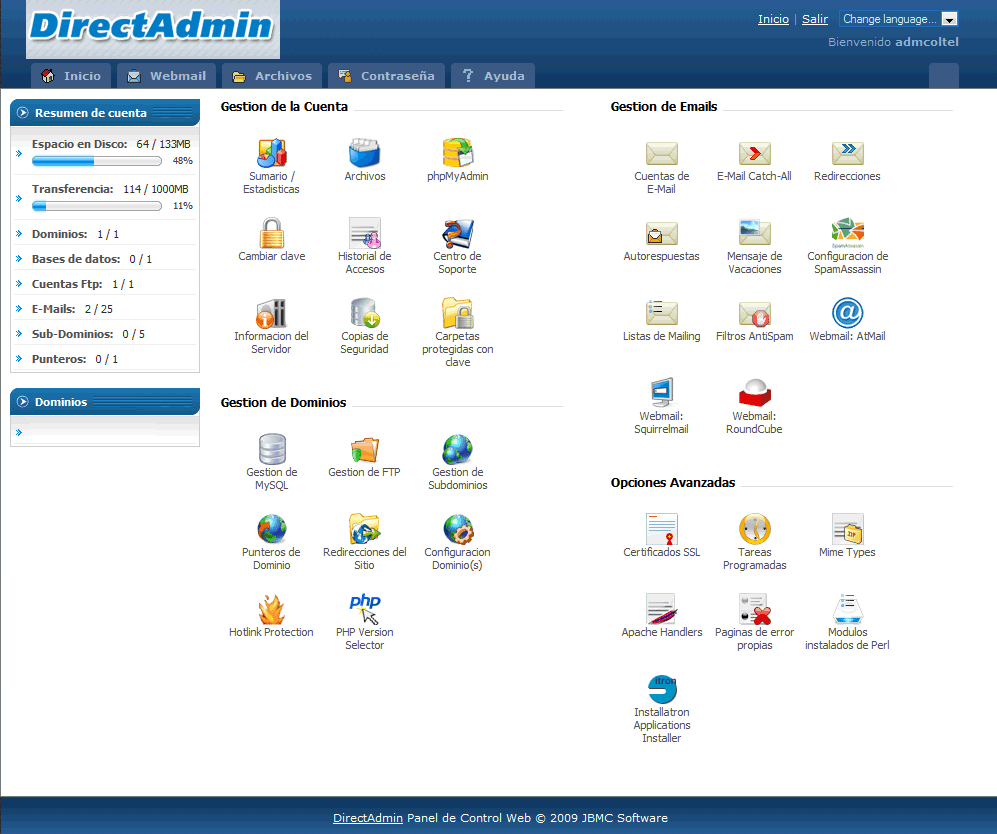Click the Cambiar clave padlock icon
The width and height of the screenshot is (997, 834).
click(272, 233)
